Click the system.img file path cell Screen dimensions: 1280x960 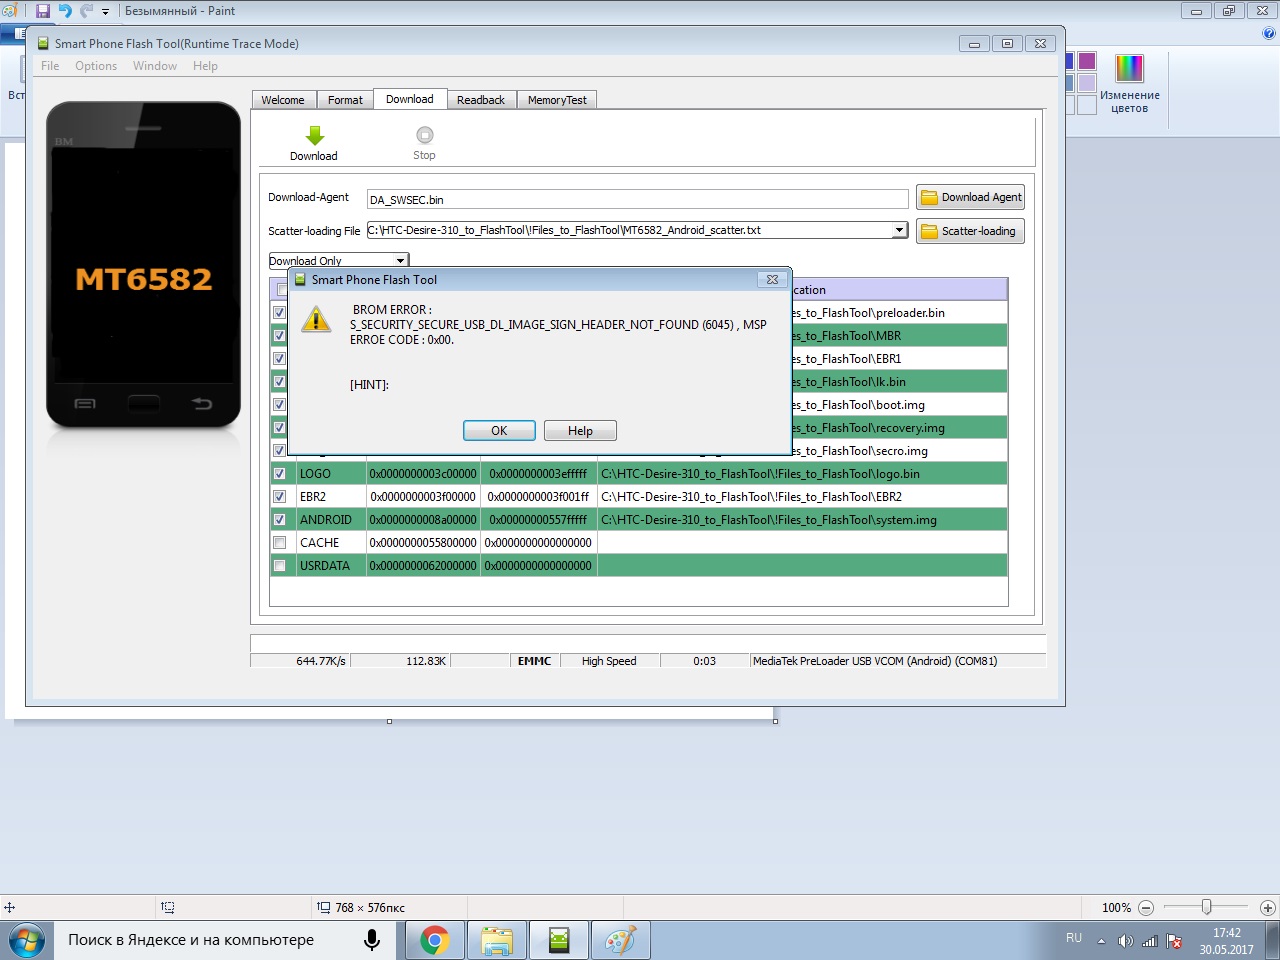coord(802,520)
